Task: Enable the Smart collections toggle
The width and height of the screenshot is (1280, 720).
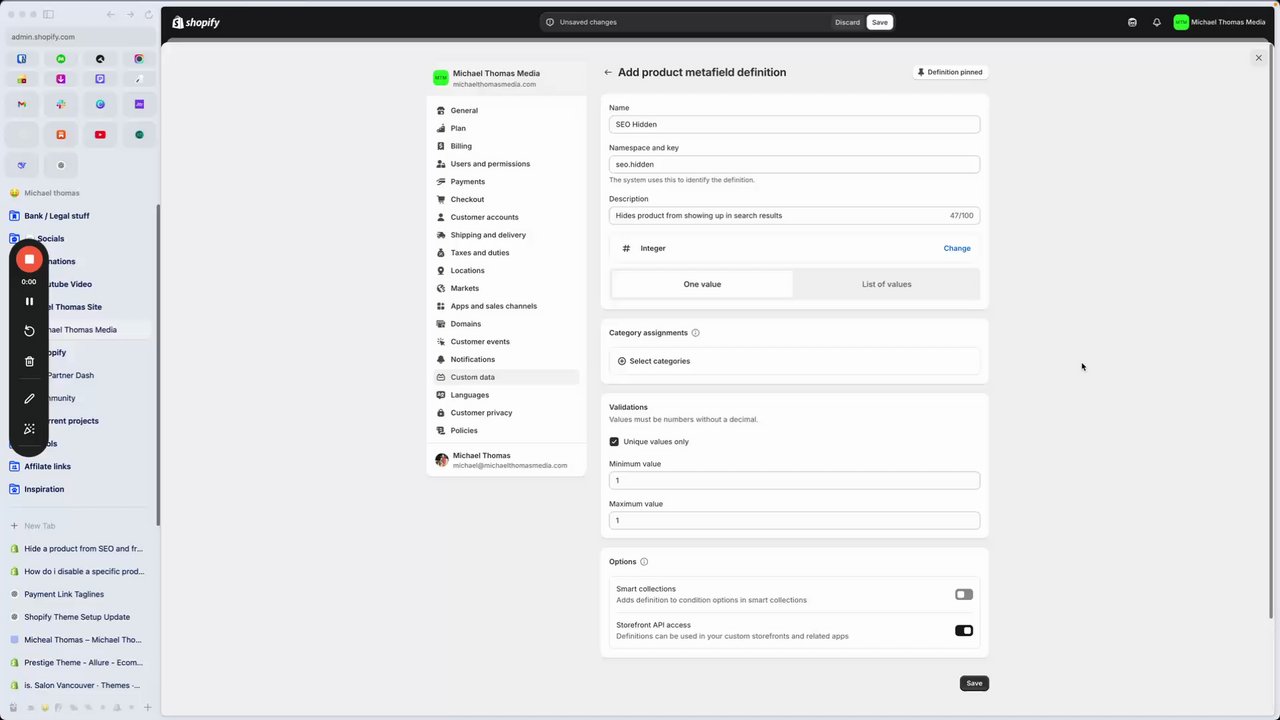Action: click(x=964, y=595)
